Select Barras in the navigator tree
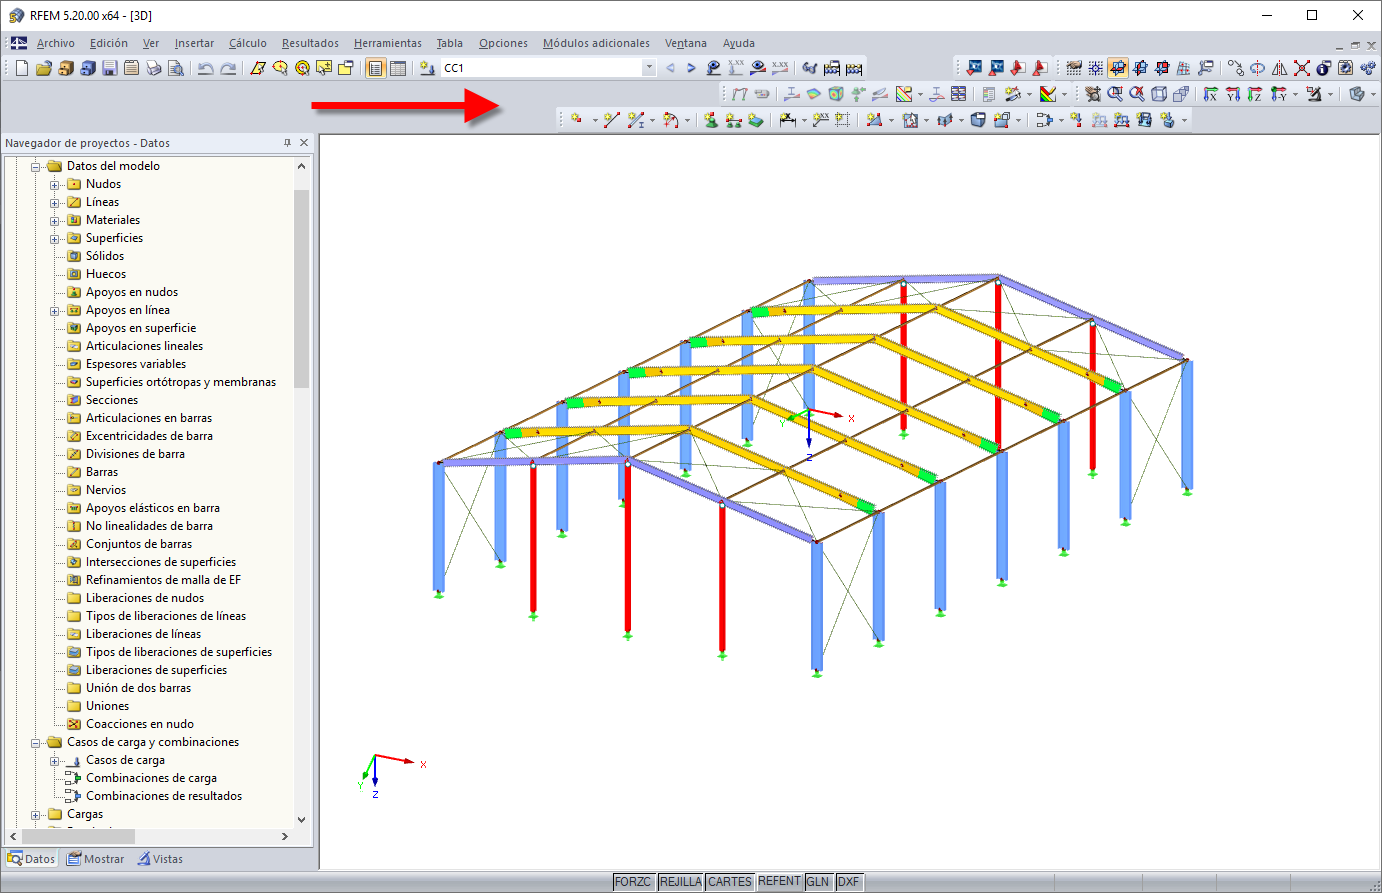Viewport: 1382px width, 893px height. (102, 472)
